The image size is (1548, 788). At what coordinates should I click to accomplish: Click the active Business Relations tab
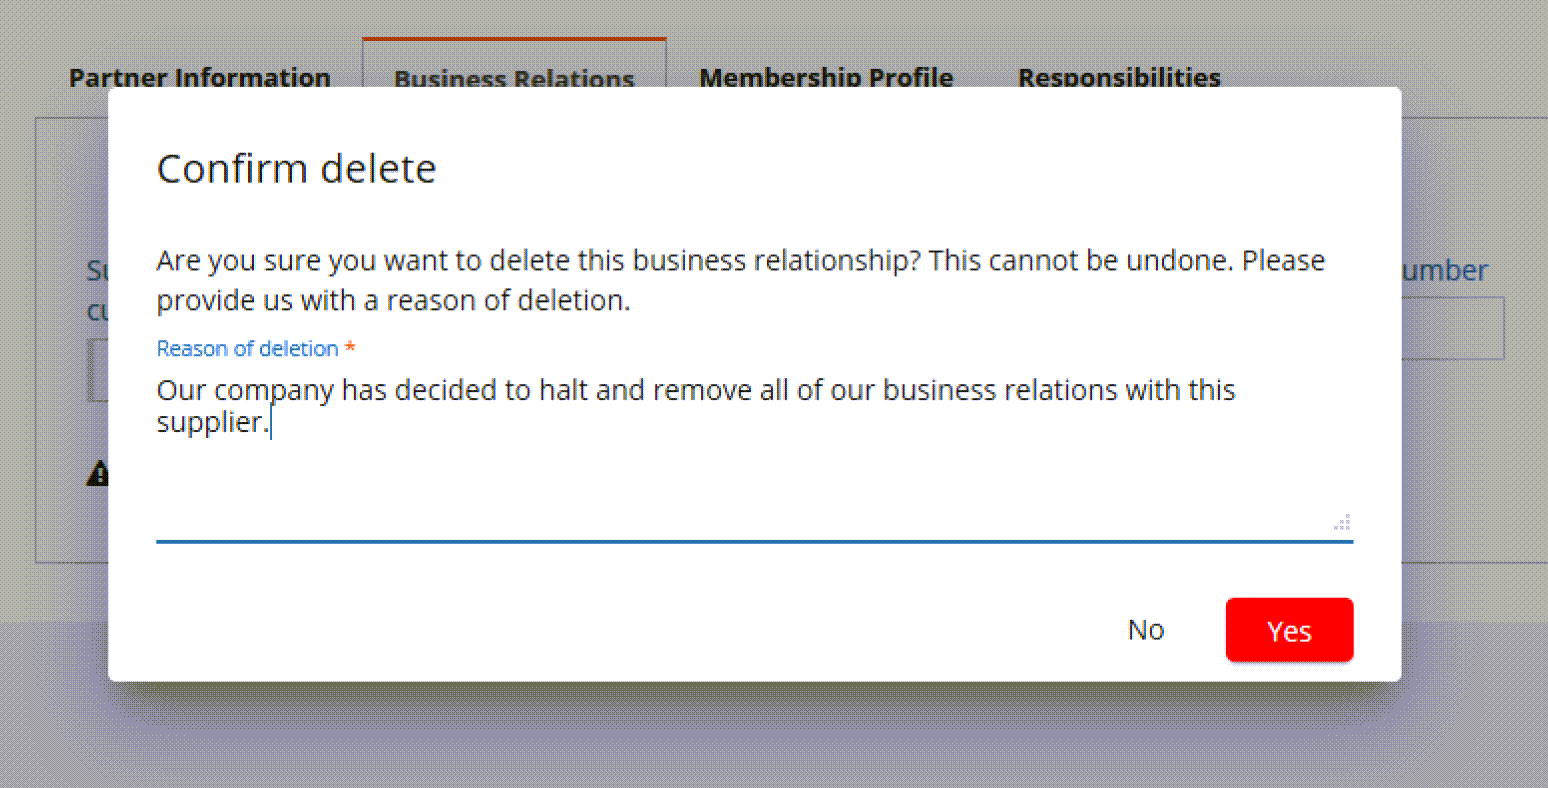click(513, 79)
